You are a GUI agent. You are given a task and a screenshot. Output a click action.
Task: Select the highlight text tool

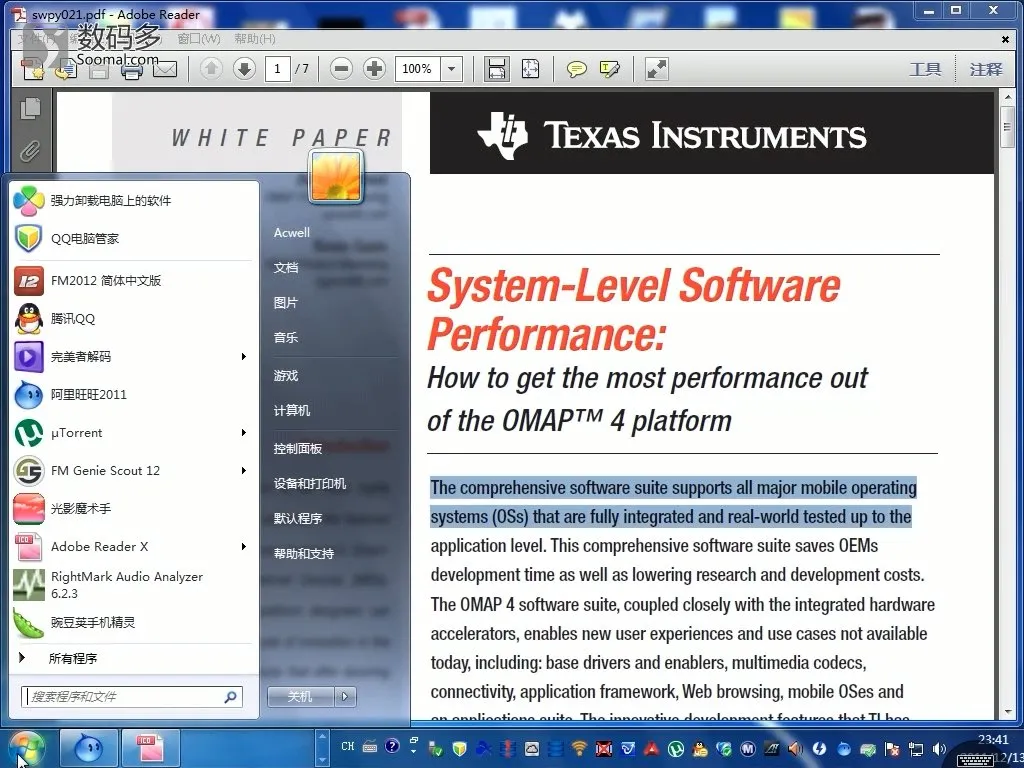coord(609,69)
